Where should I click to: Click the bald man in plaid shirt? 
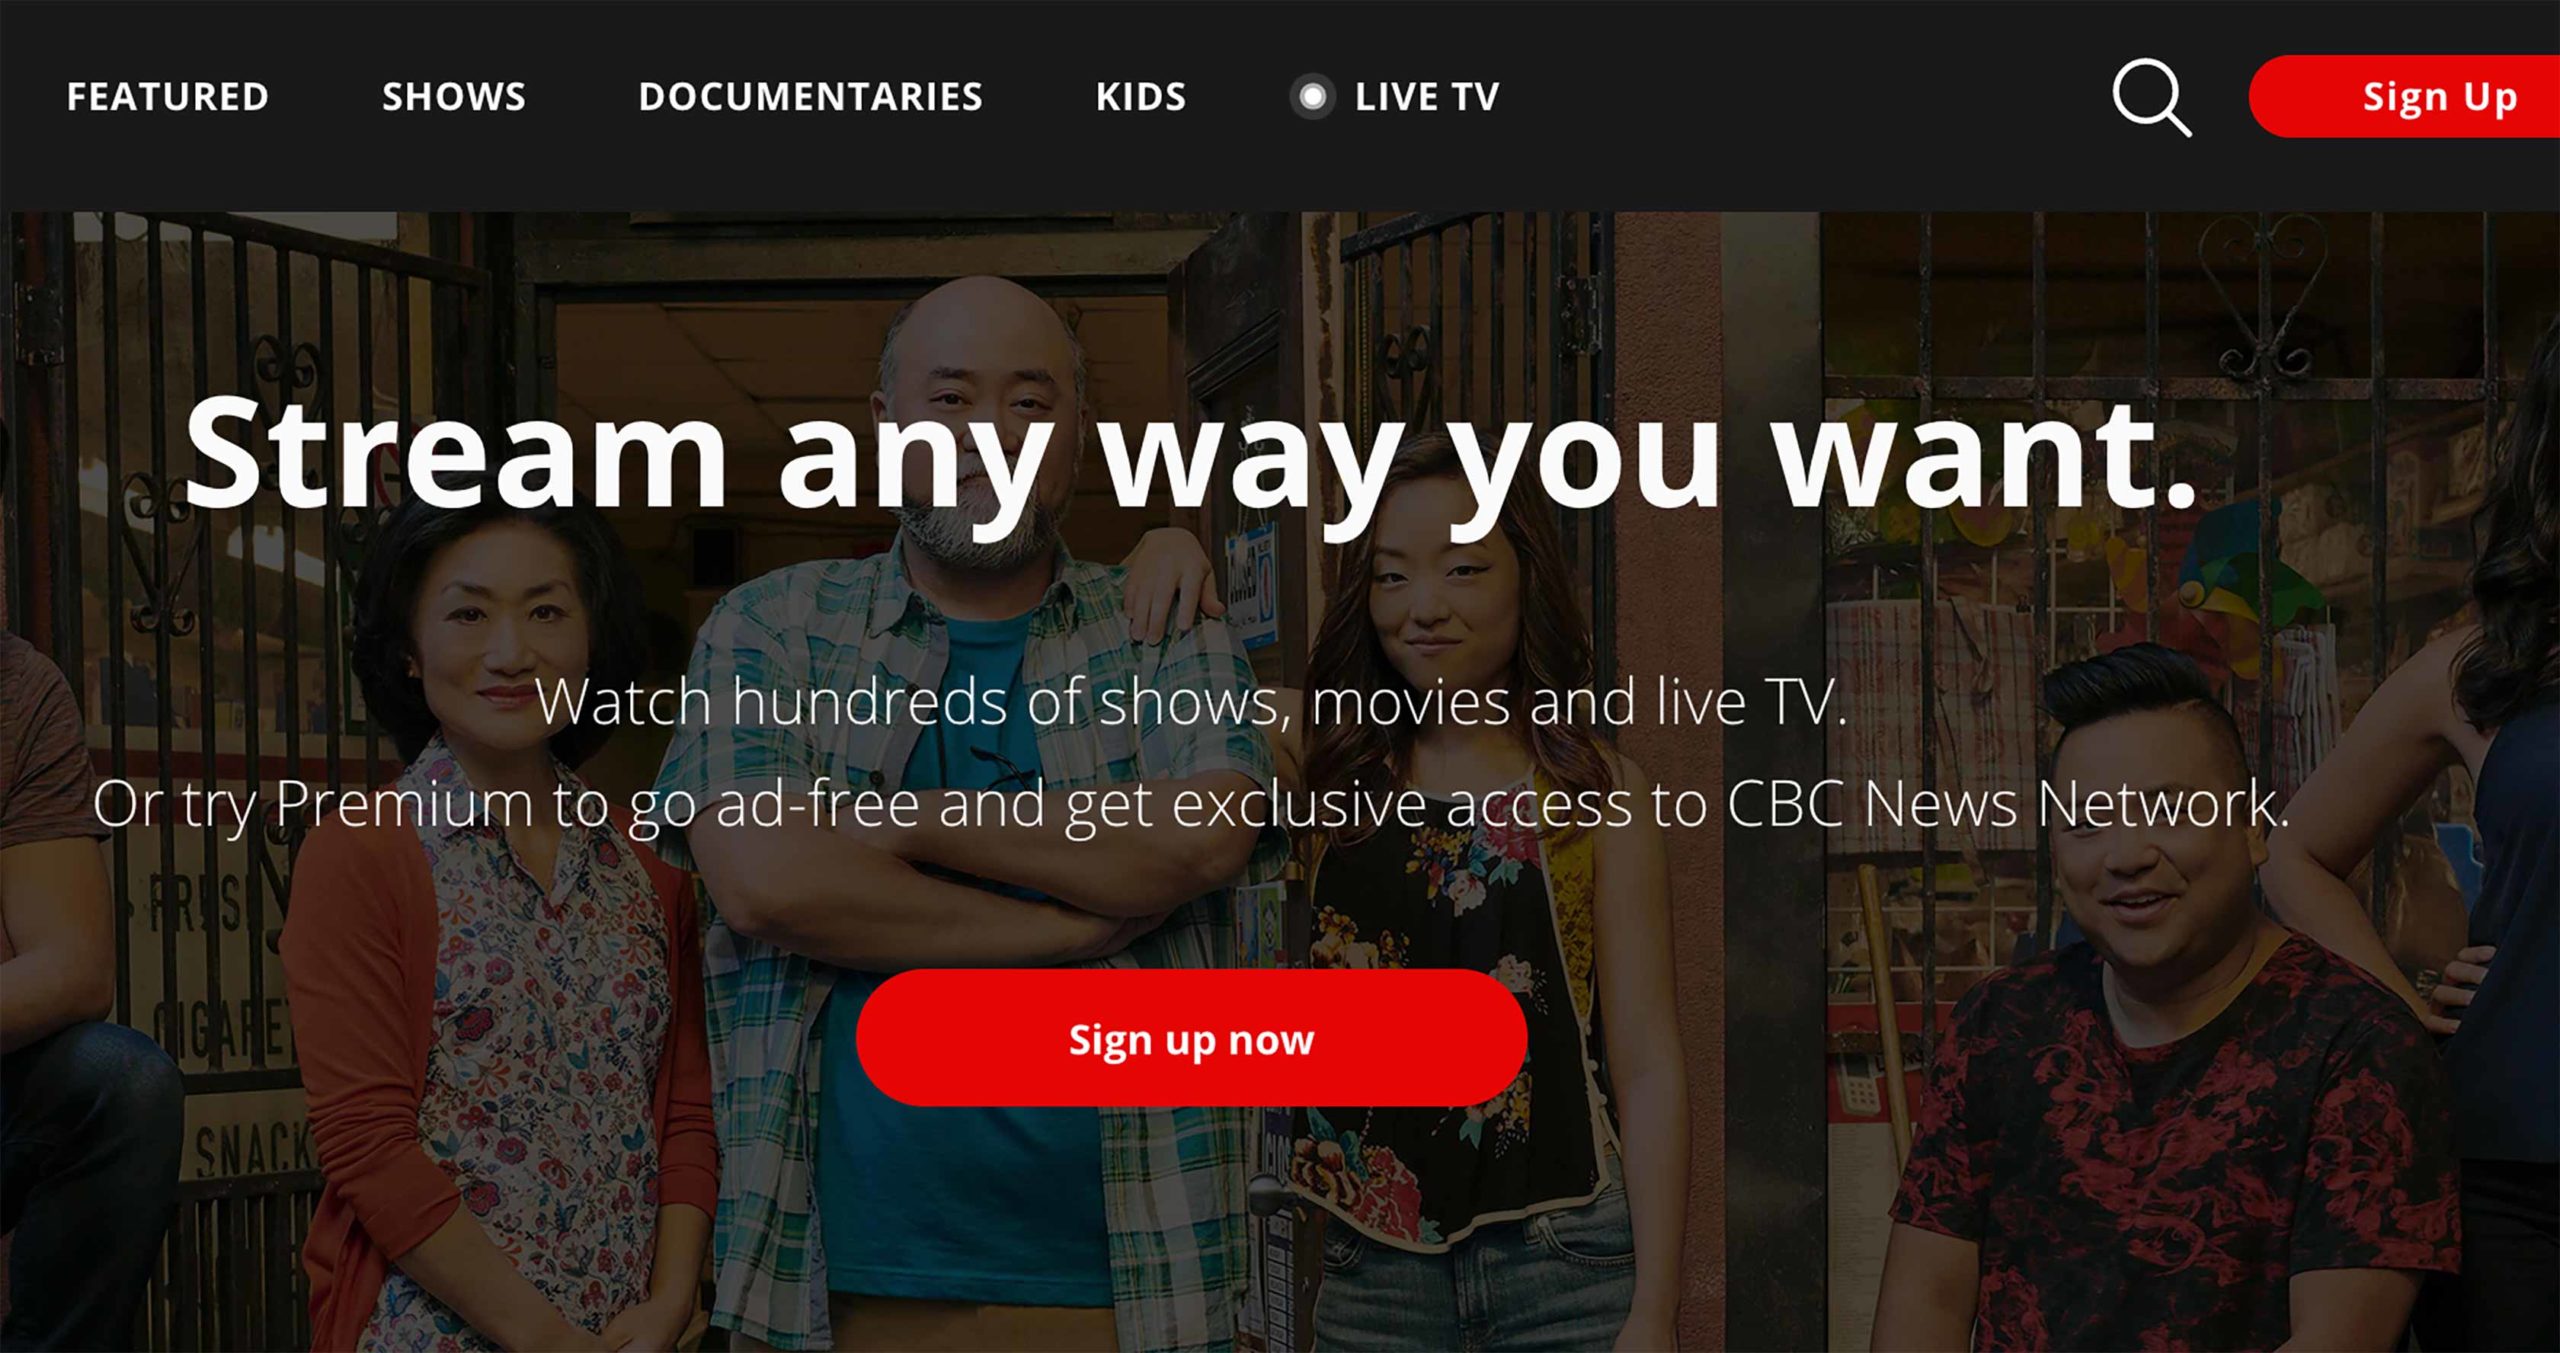click(980, 800)
